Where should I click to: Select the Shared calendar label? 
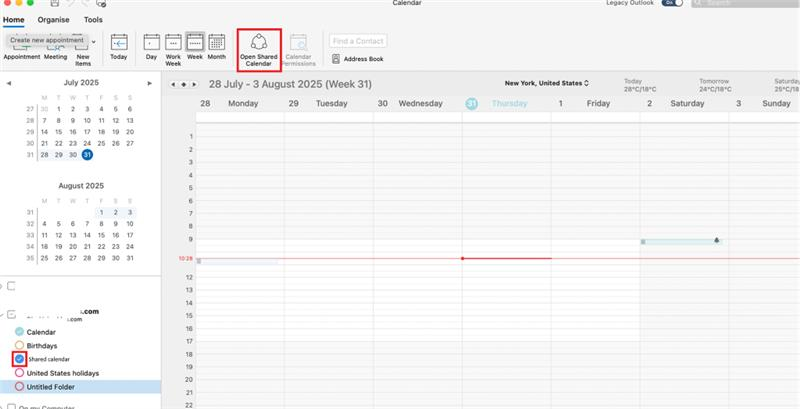click(x=49, y=360)
